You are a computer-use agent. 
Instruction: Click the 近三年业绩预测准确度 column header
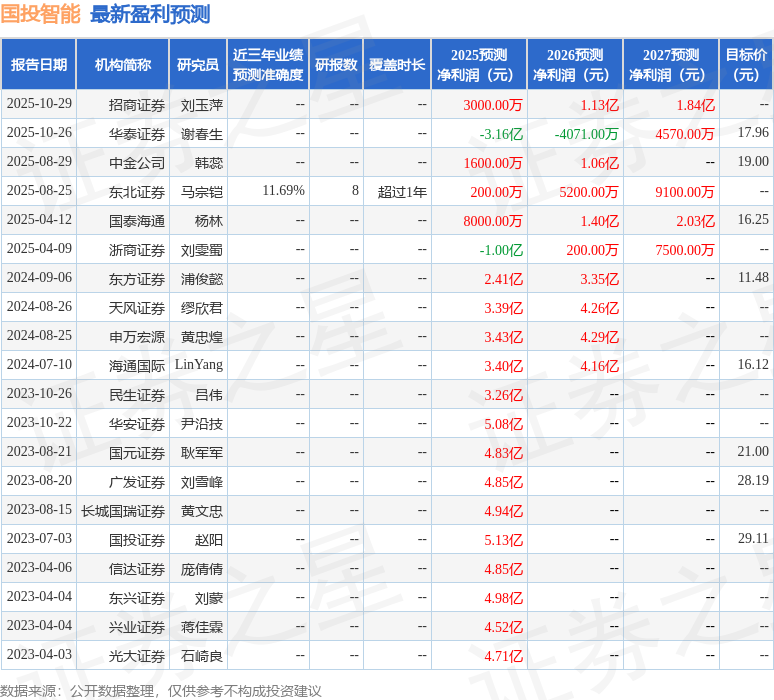point(267,65)
